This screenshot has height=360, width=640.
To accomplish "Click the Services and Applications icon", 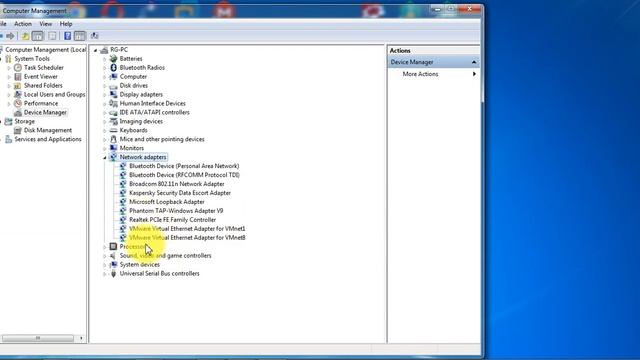I will (x=9, y=140).
